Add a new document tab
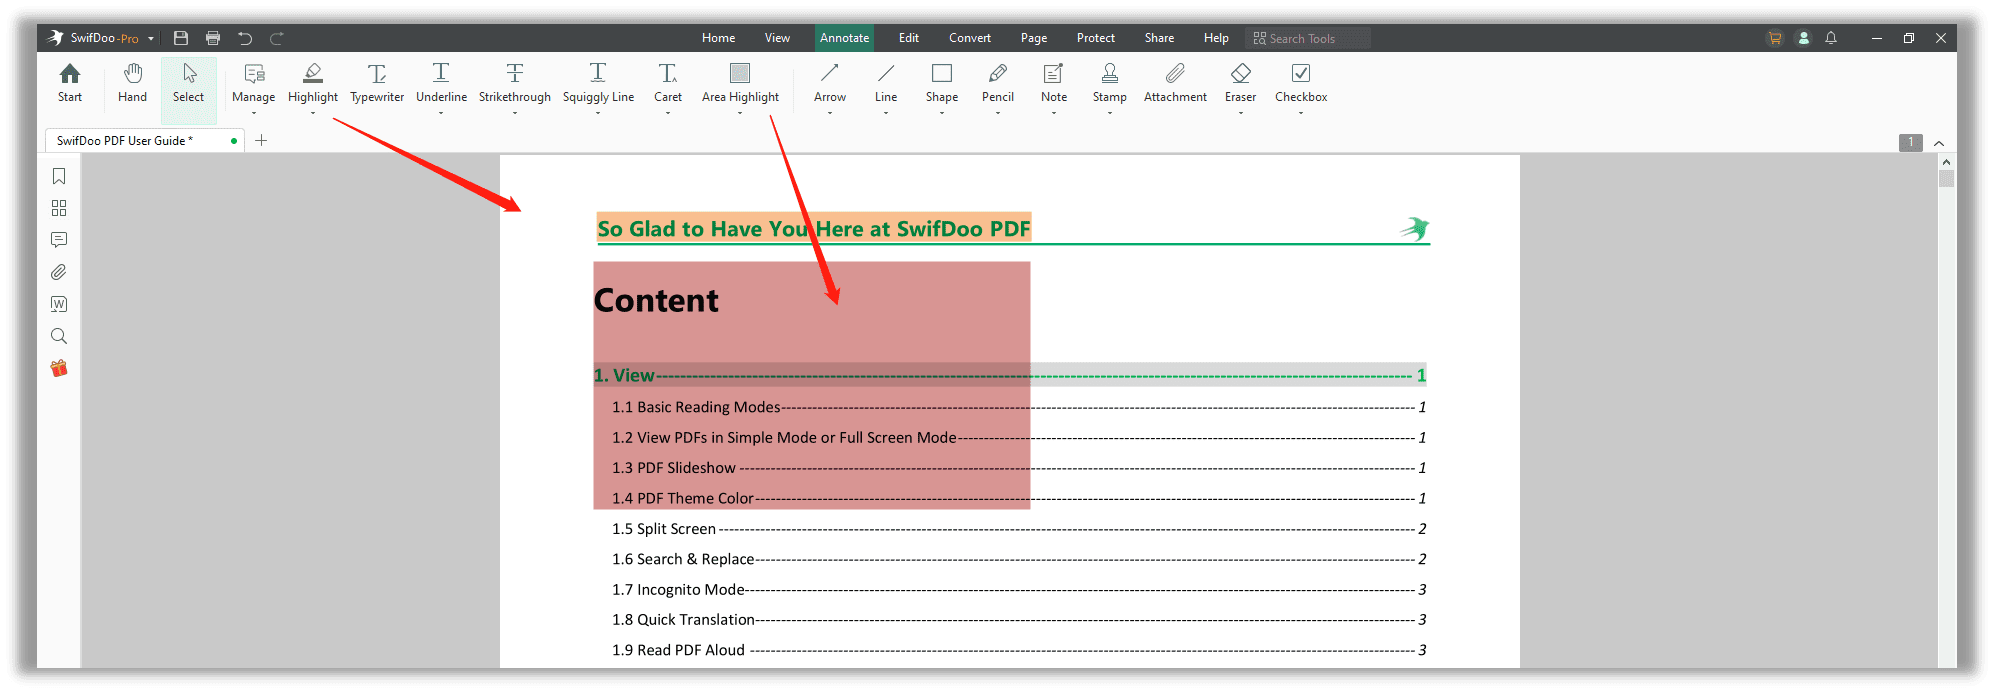This screenshot has height=692, width=1993. click(x=261, y=141)
